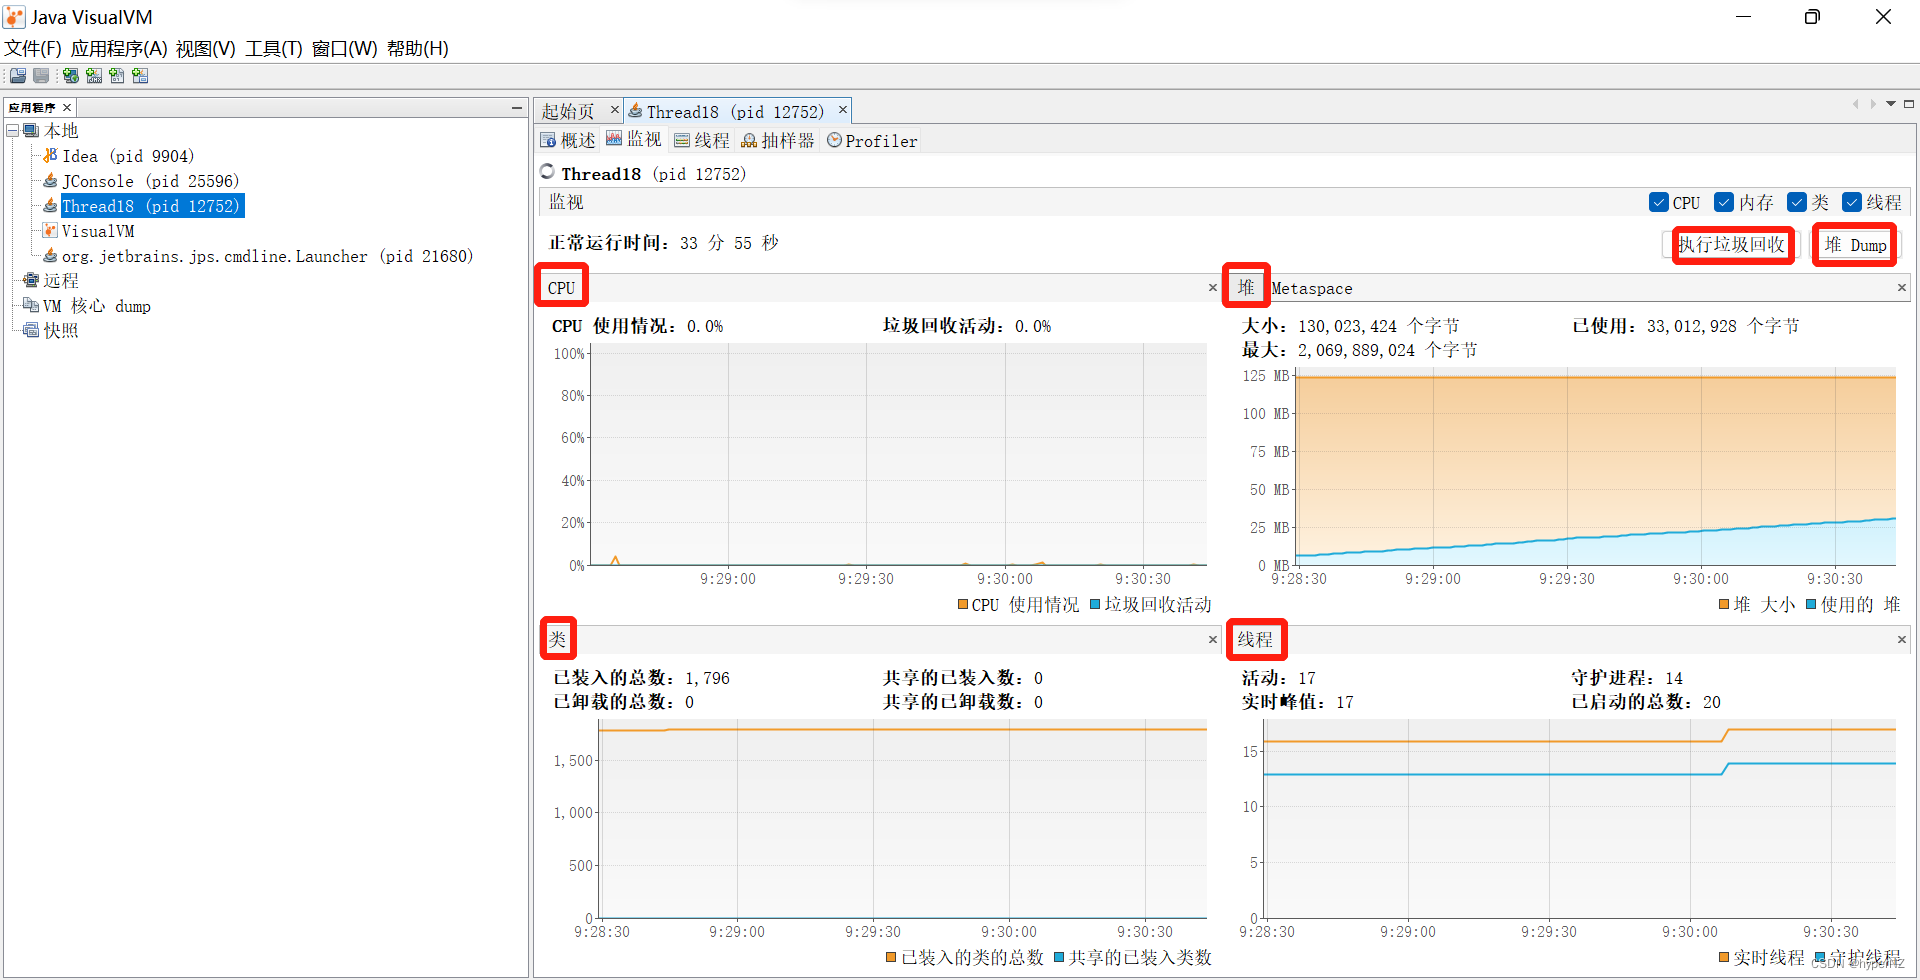Open the 窗口(W) menu
Screen dimensions: 1920x980
345,48
